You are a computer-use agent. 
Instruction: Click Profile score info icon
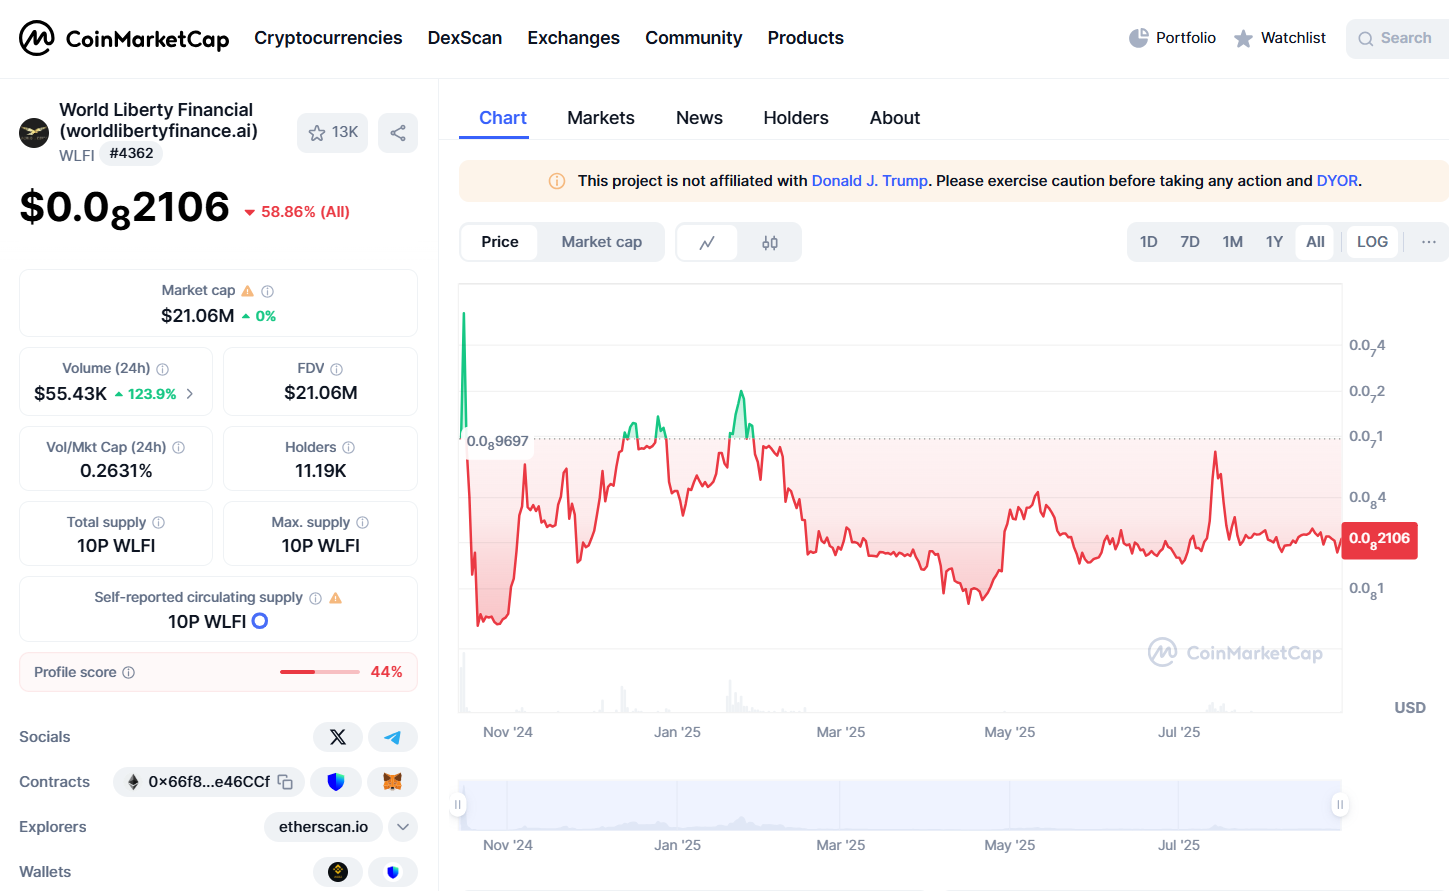(x=128, y=672)
